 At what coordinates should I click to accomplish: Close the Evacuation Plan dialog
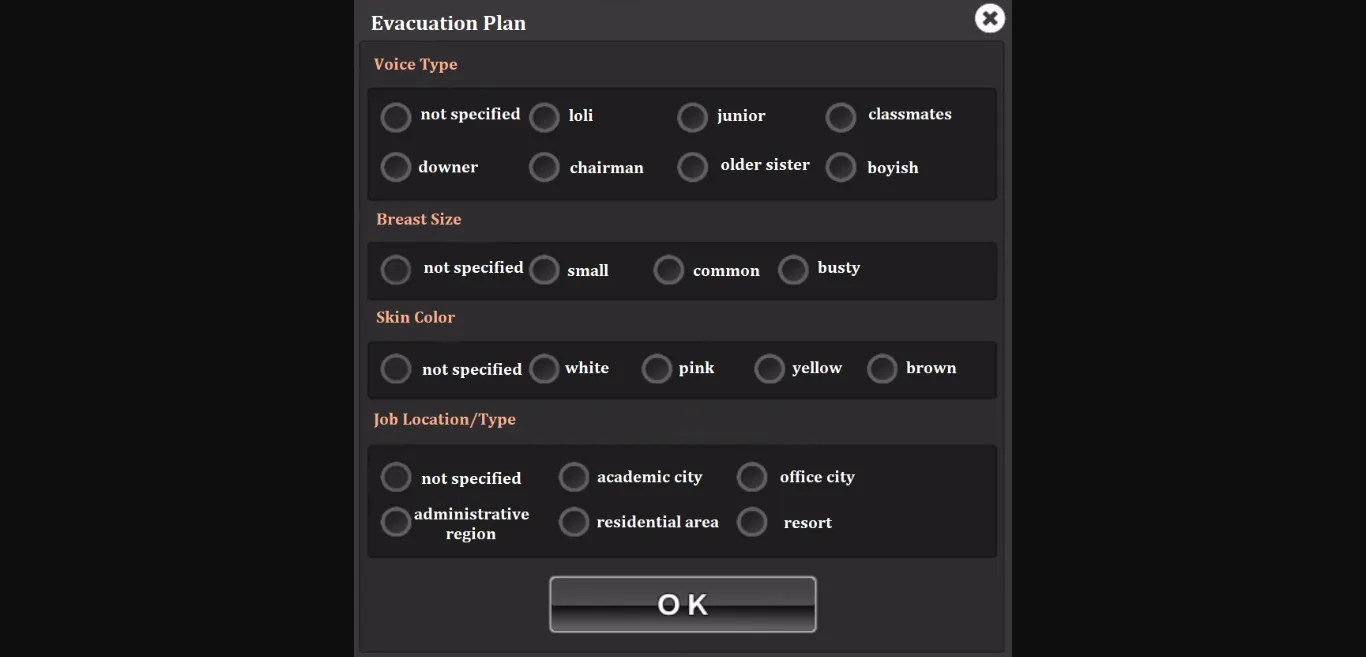pyautogui.click(x=989, y=18)
